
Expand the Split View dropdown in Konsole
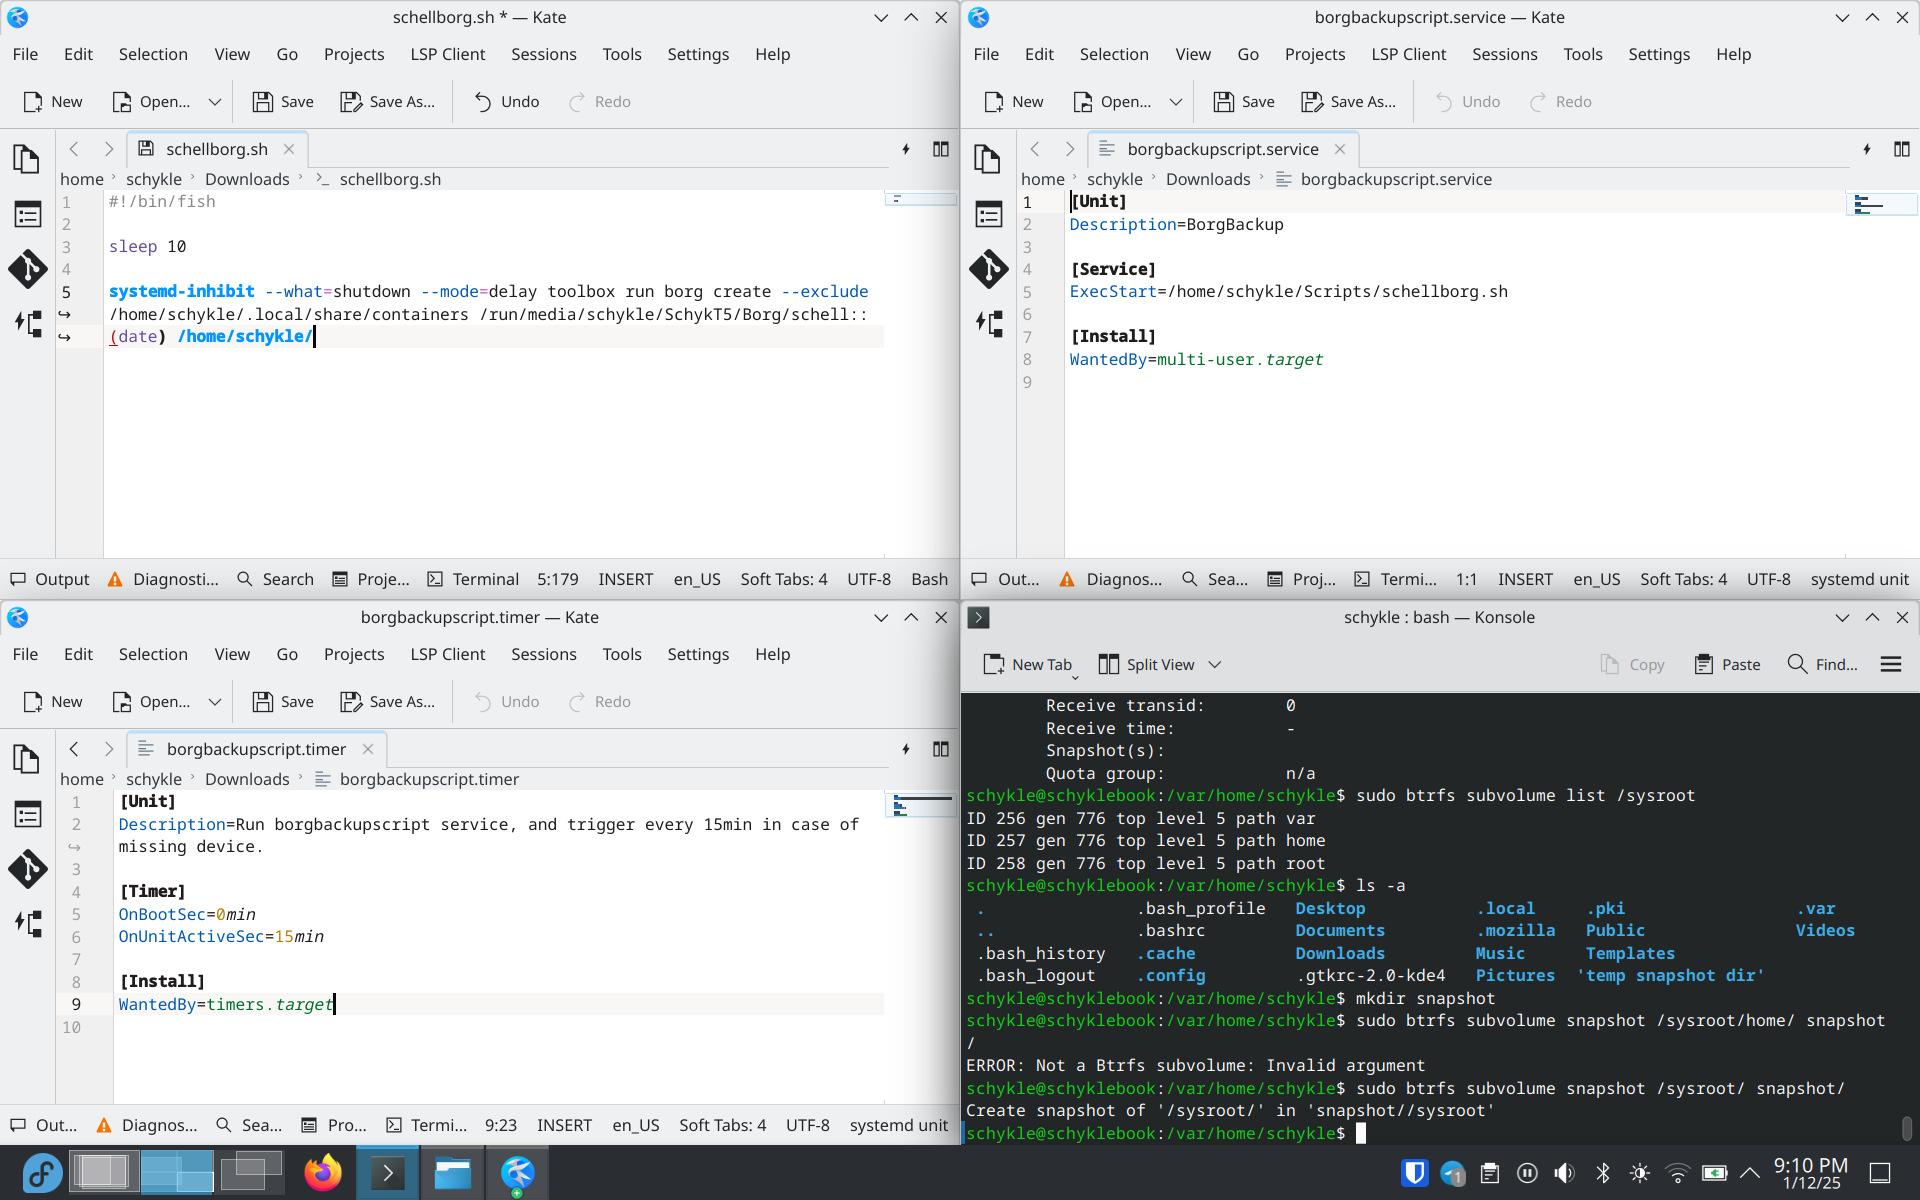click(x=1216, y=665)
